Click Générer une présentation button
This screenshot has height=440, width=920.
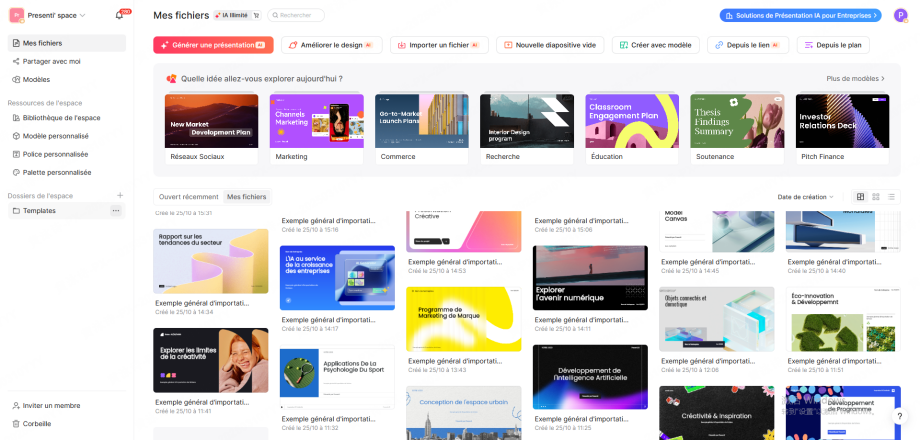point(213,45)
